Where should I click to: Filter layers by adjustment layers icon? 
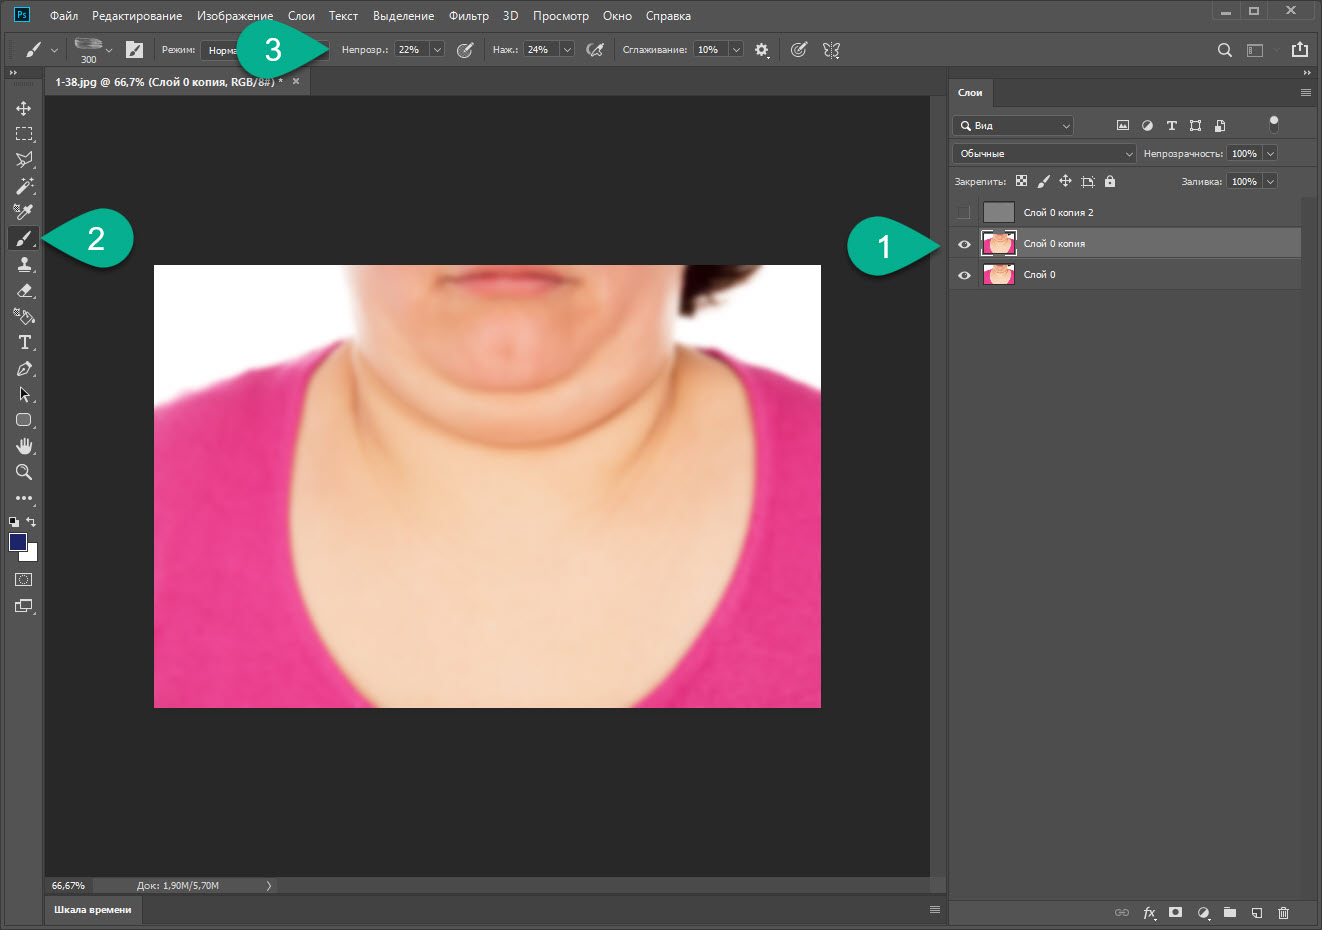1147,125
